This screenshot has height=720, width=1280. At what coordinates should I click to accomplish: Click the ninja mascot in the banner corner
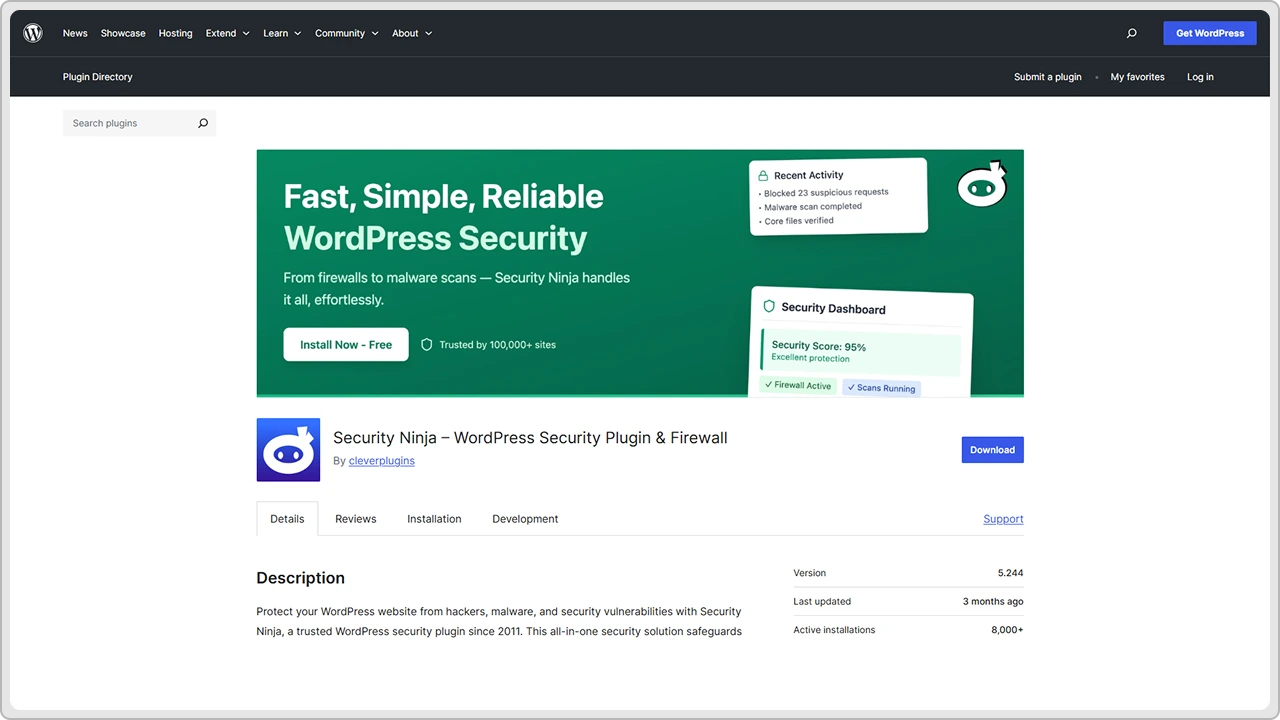click(x=981, y=184)
